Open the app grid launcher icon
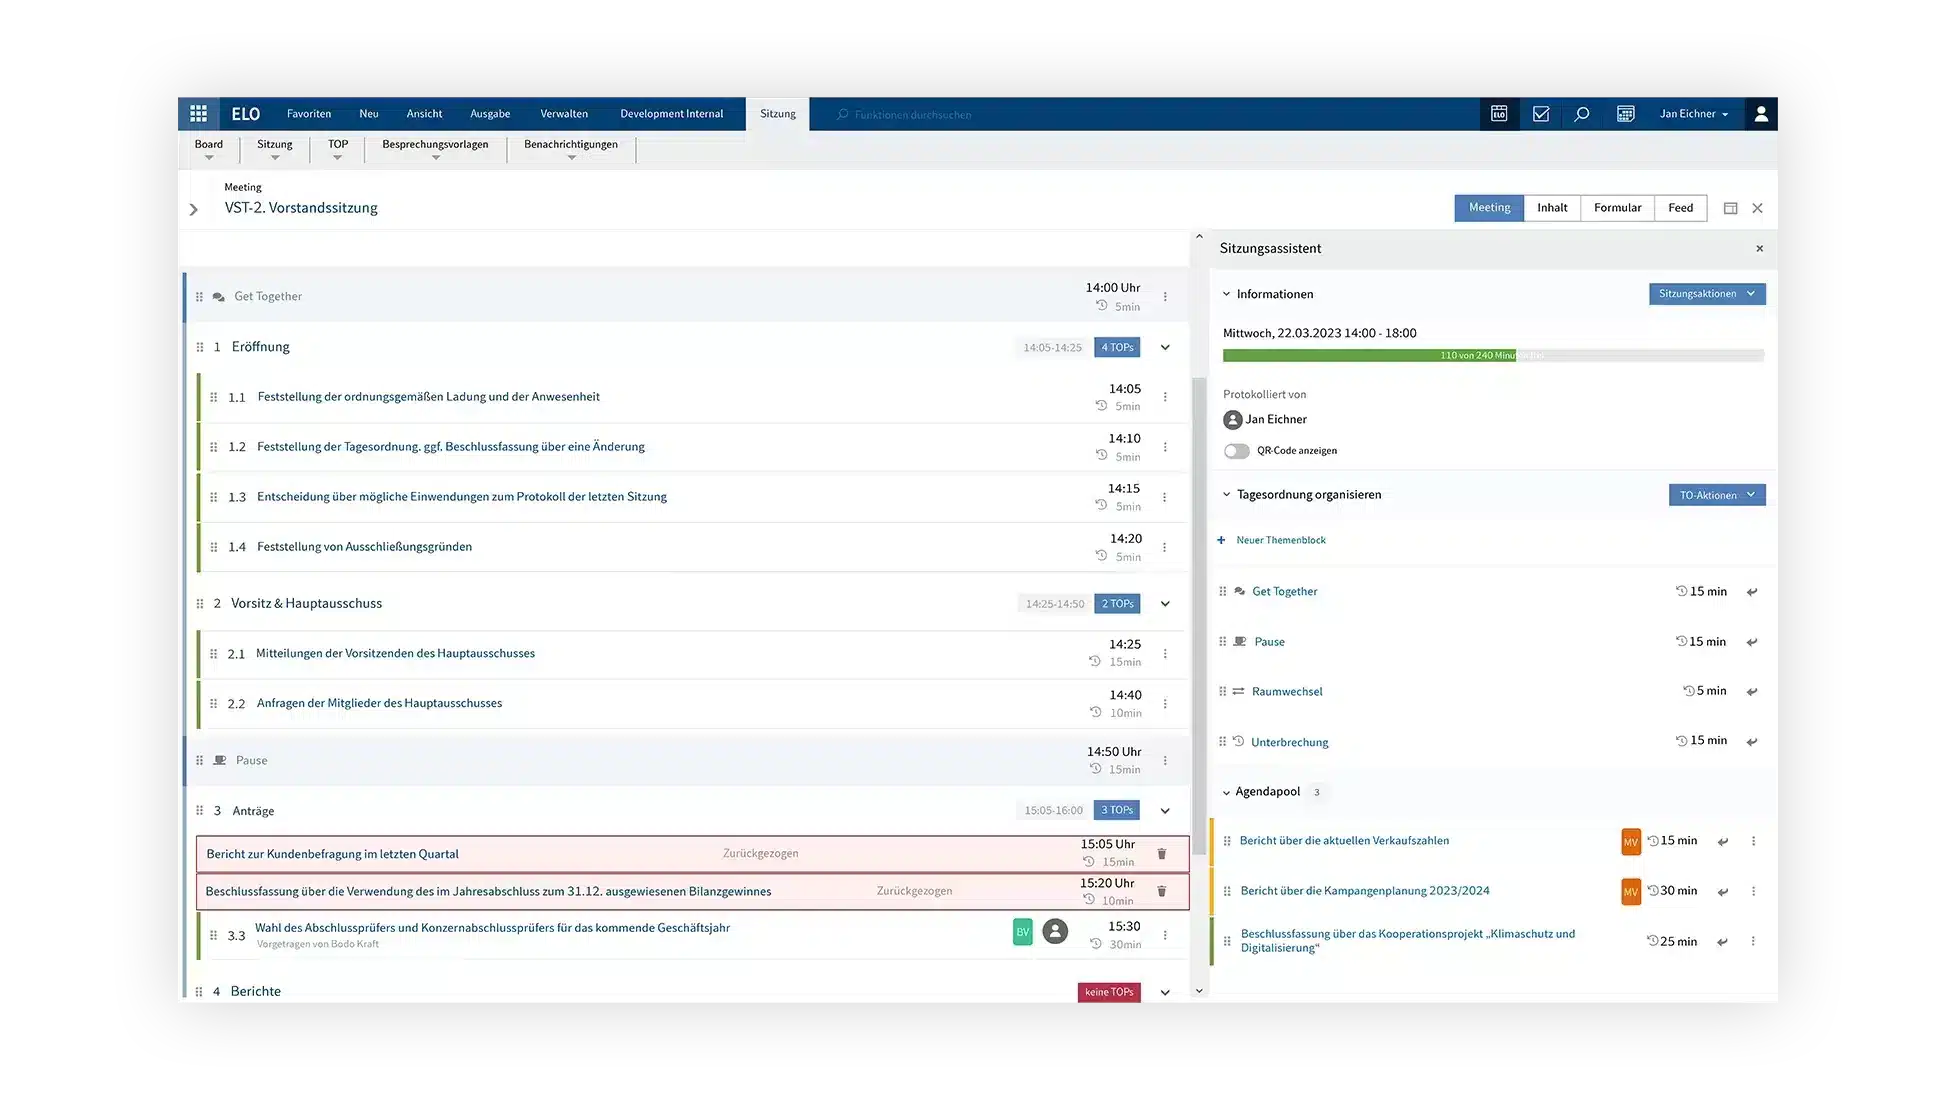Image resolution: width=1955 pixels, height=1100 pixels. 198,114
